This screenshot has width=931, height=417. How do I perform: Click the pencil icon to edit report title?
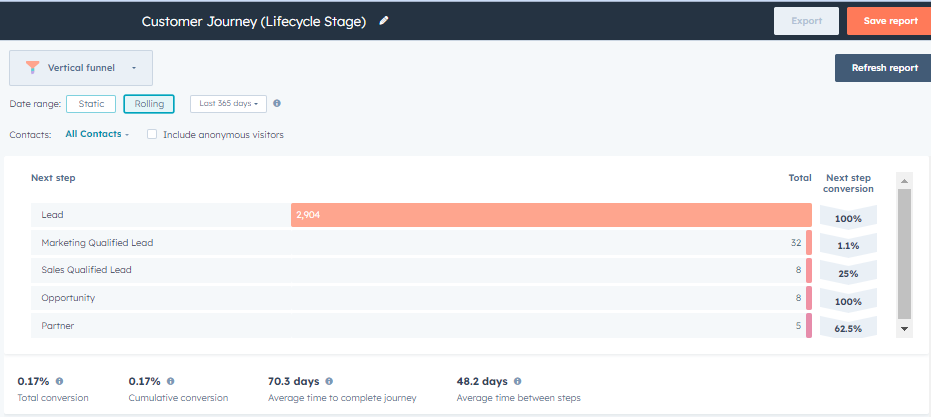click(x=384, y=21)
